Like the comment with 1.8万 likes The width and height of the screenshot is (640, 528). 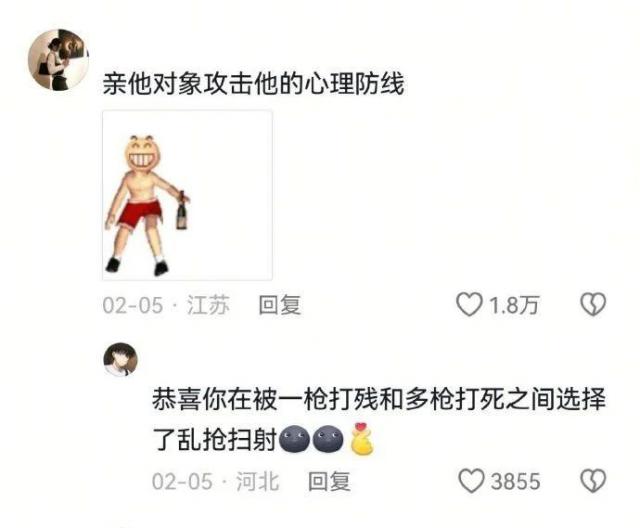(469, 305)
